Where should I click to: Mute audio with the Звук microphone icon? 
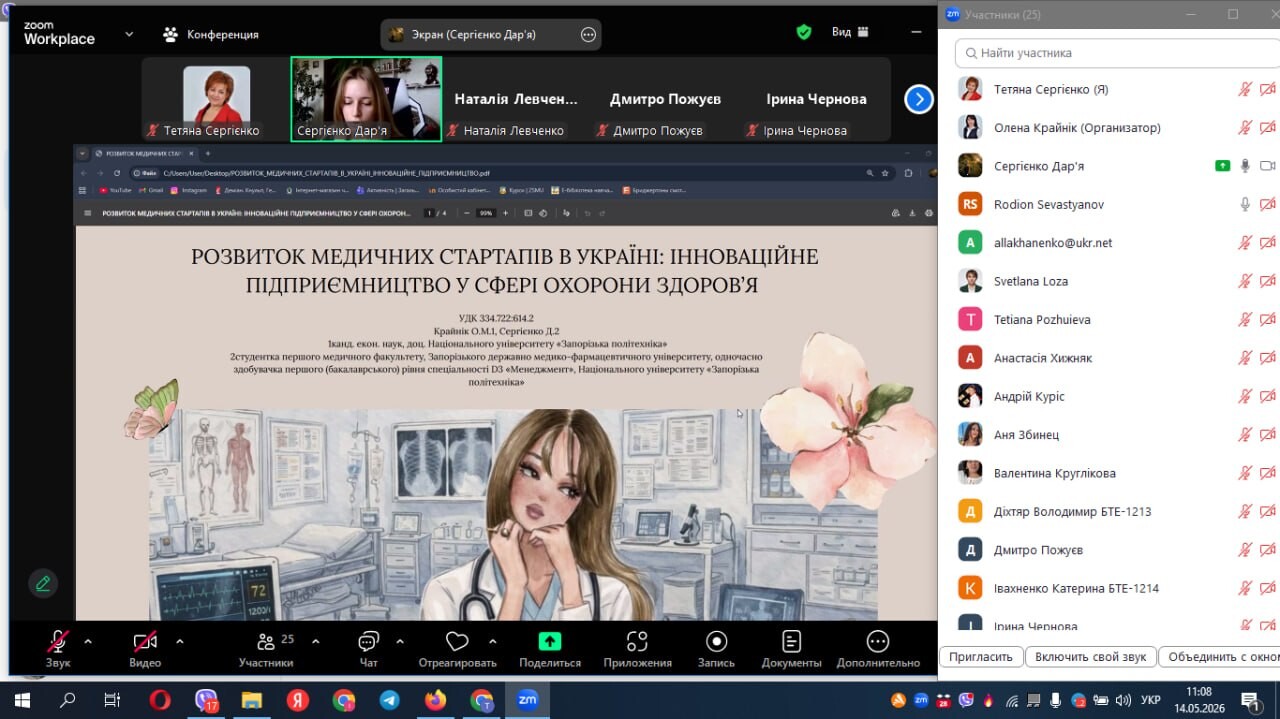coord(58,641)
